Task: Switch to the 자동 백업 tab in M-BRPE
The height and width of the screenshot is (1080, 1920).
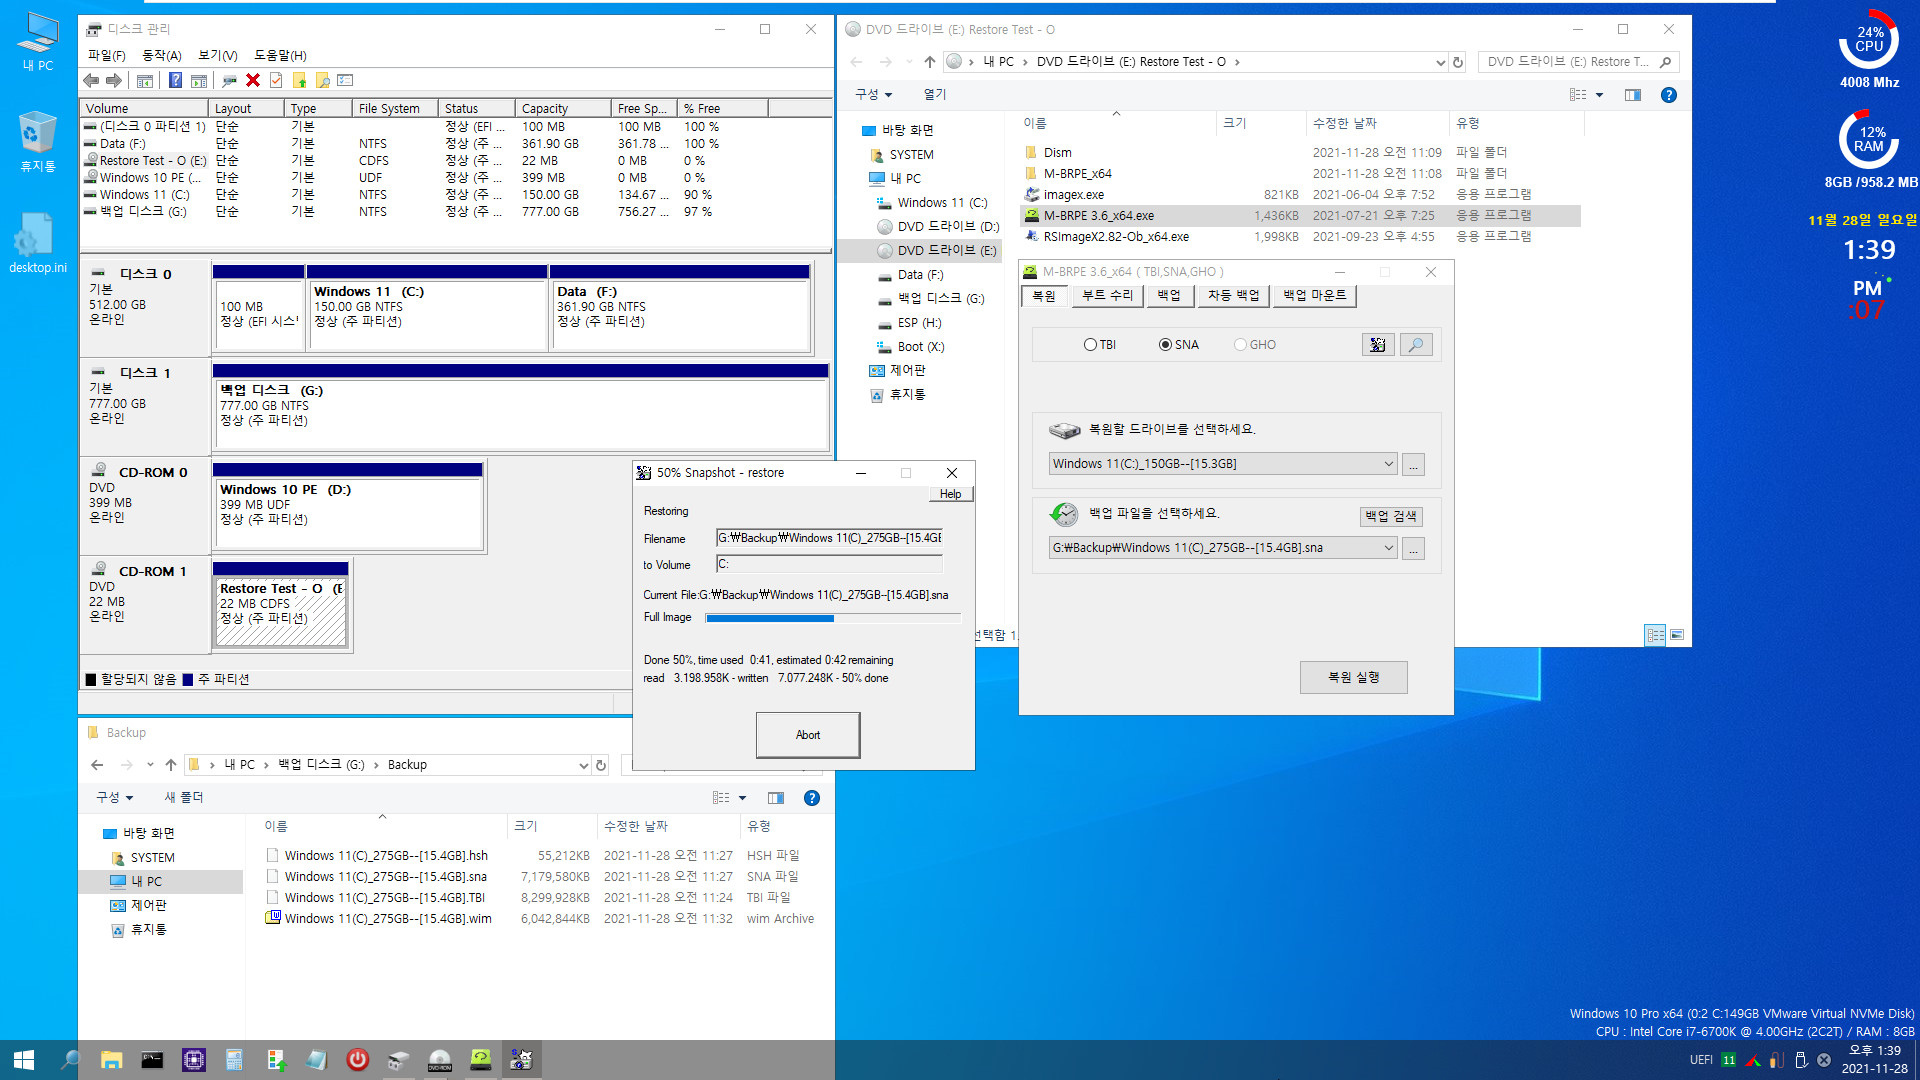Action: point(1233,296)
